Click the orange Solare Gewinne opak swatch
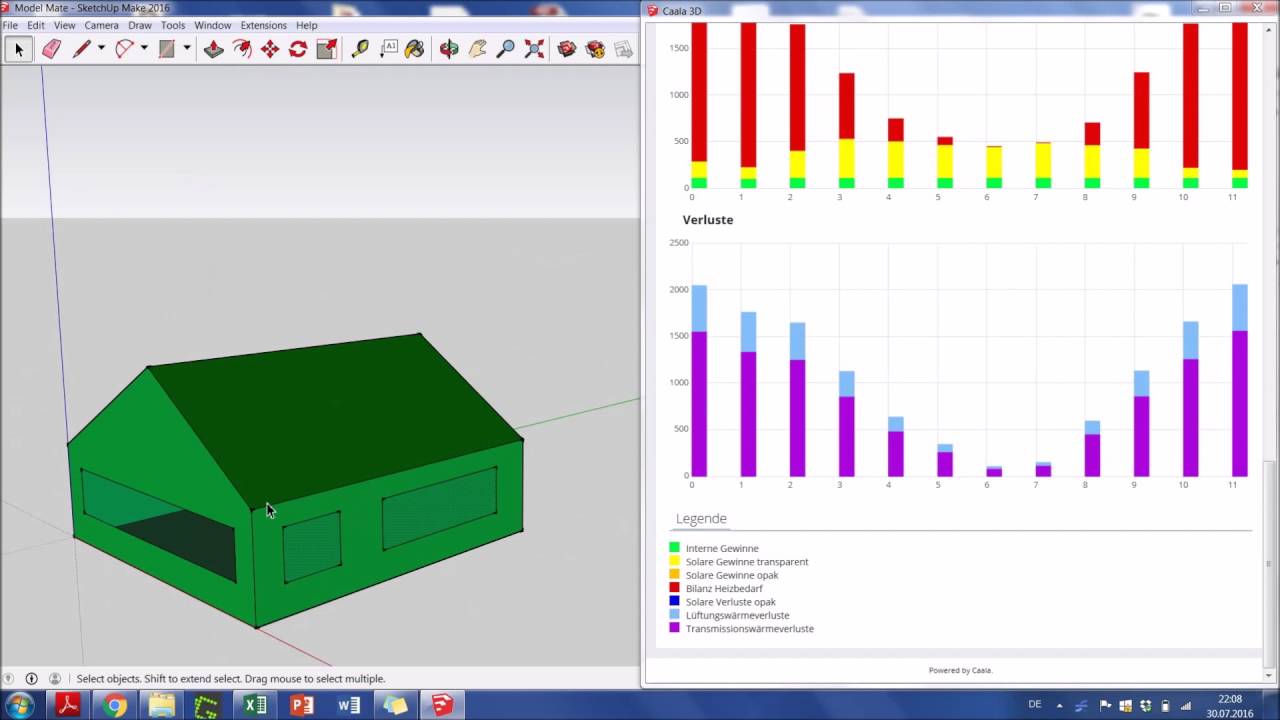Screen dimensions: 1280x720 674,575
